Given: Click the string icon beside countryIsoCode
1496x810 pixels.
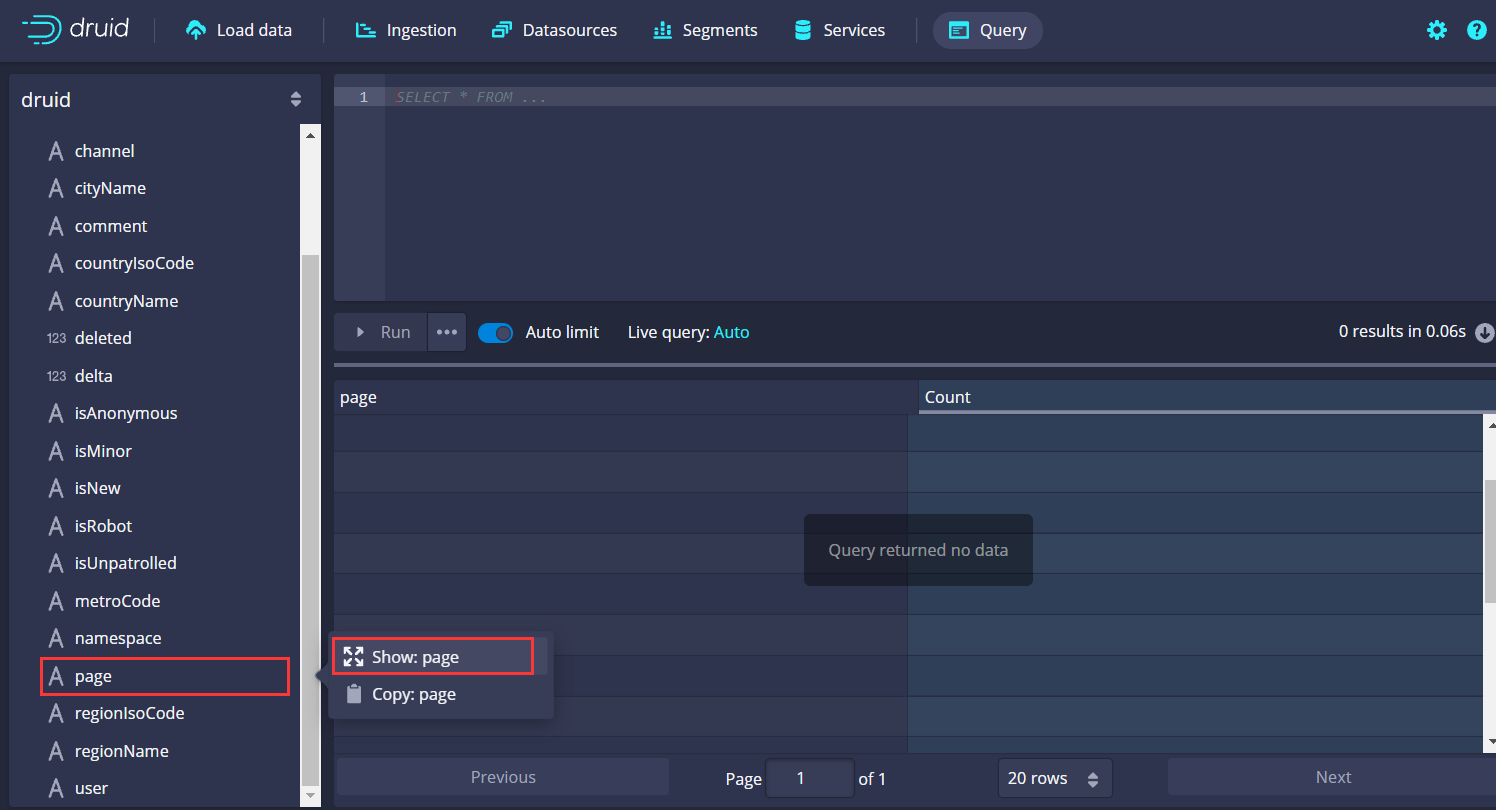Looking at the screenshot, I should coord(56,263).
